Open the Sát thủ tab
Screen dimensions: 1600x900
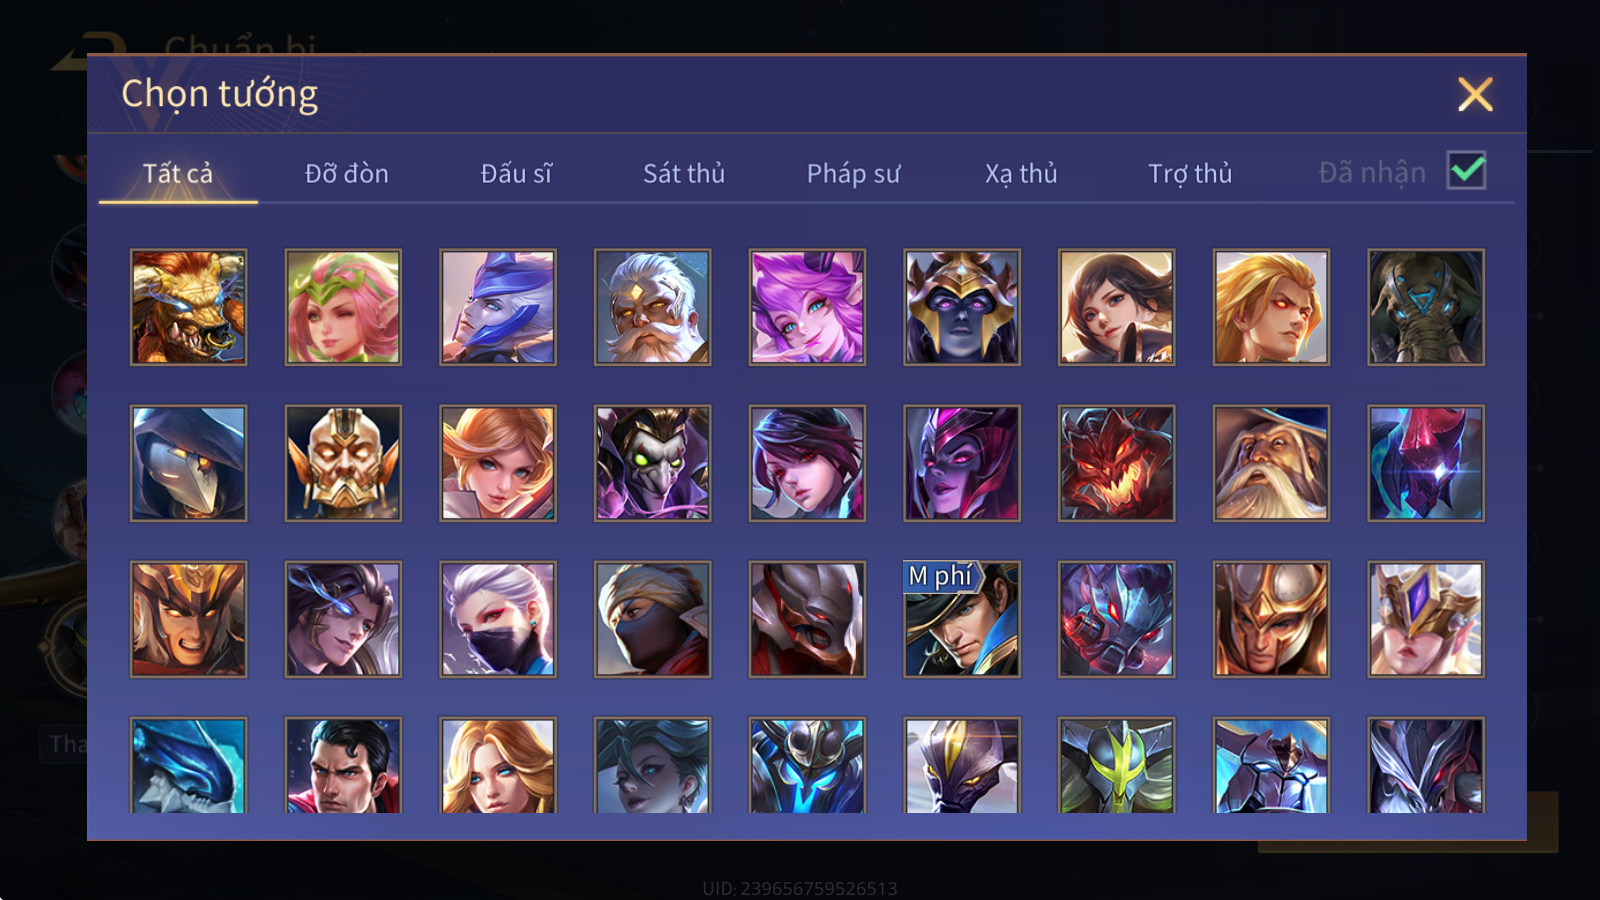tap(684, 173)
